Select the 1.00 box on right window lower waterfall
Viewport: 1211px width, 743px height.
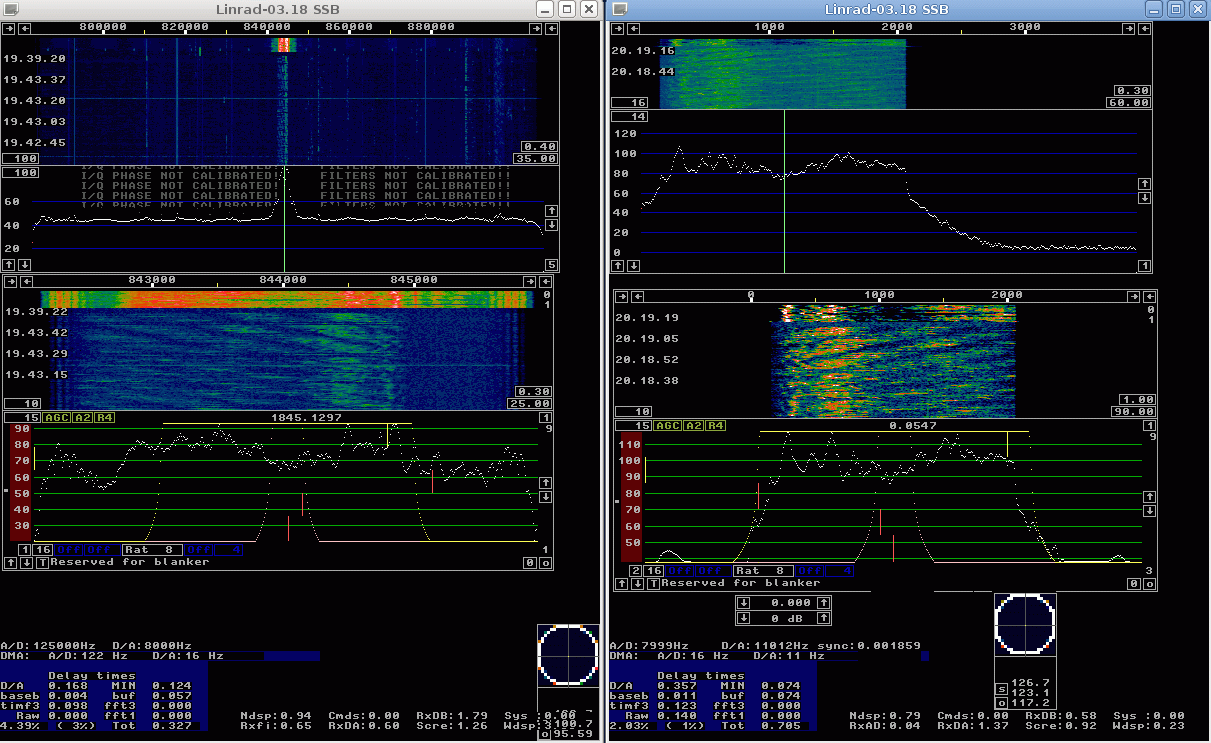(x=1138, y=400)
